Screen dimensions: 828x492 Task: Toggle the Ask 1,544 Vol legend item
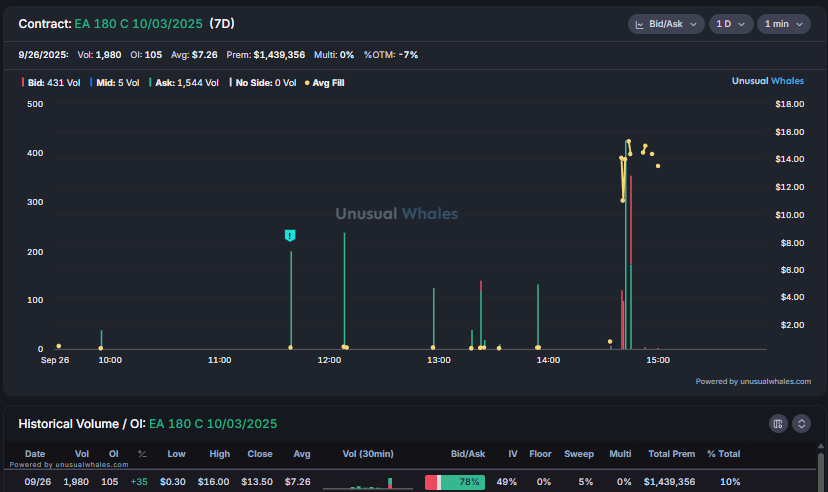[184, 83]
